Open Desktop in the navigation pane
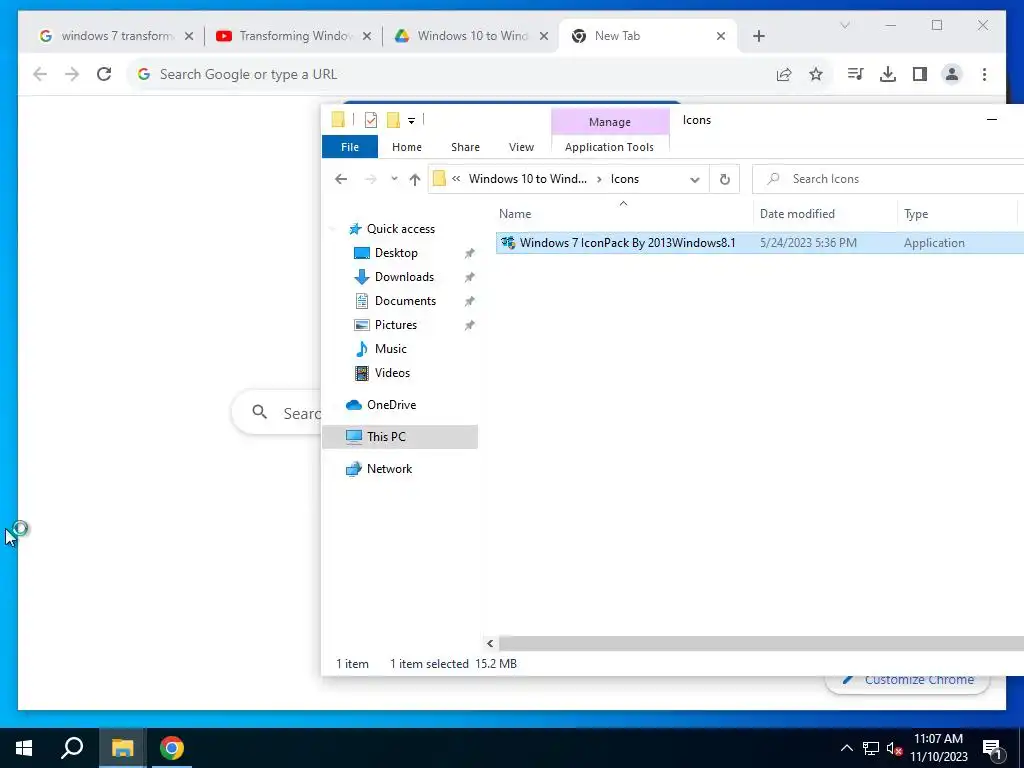Image resolution: width=1024 pixels, height=768 pixels. pos(396,253)
